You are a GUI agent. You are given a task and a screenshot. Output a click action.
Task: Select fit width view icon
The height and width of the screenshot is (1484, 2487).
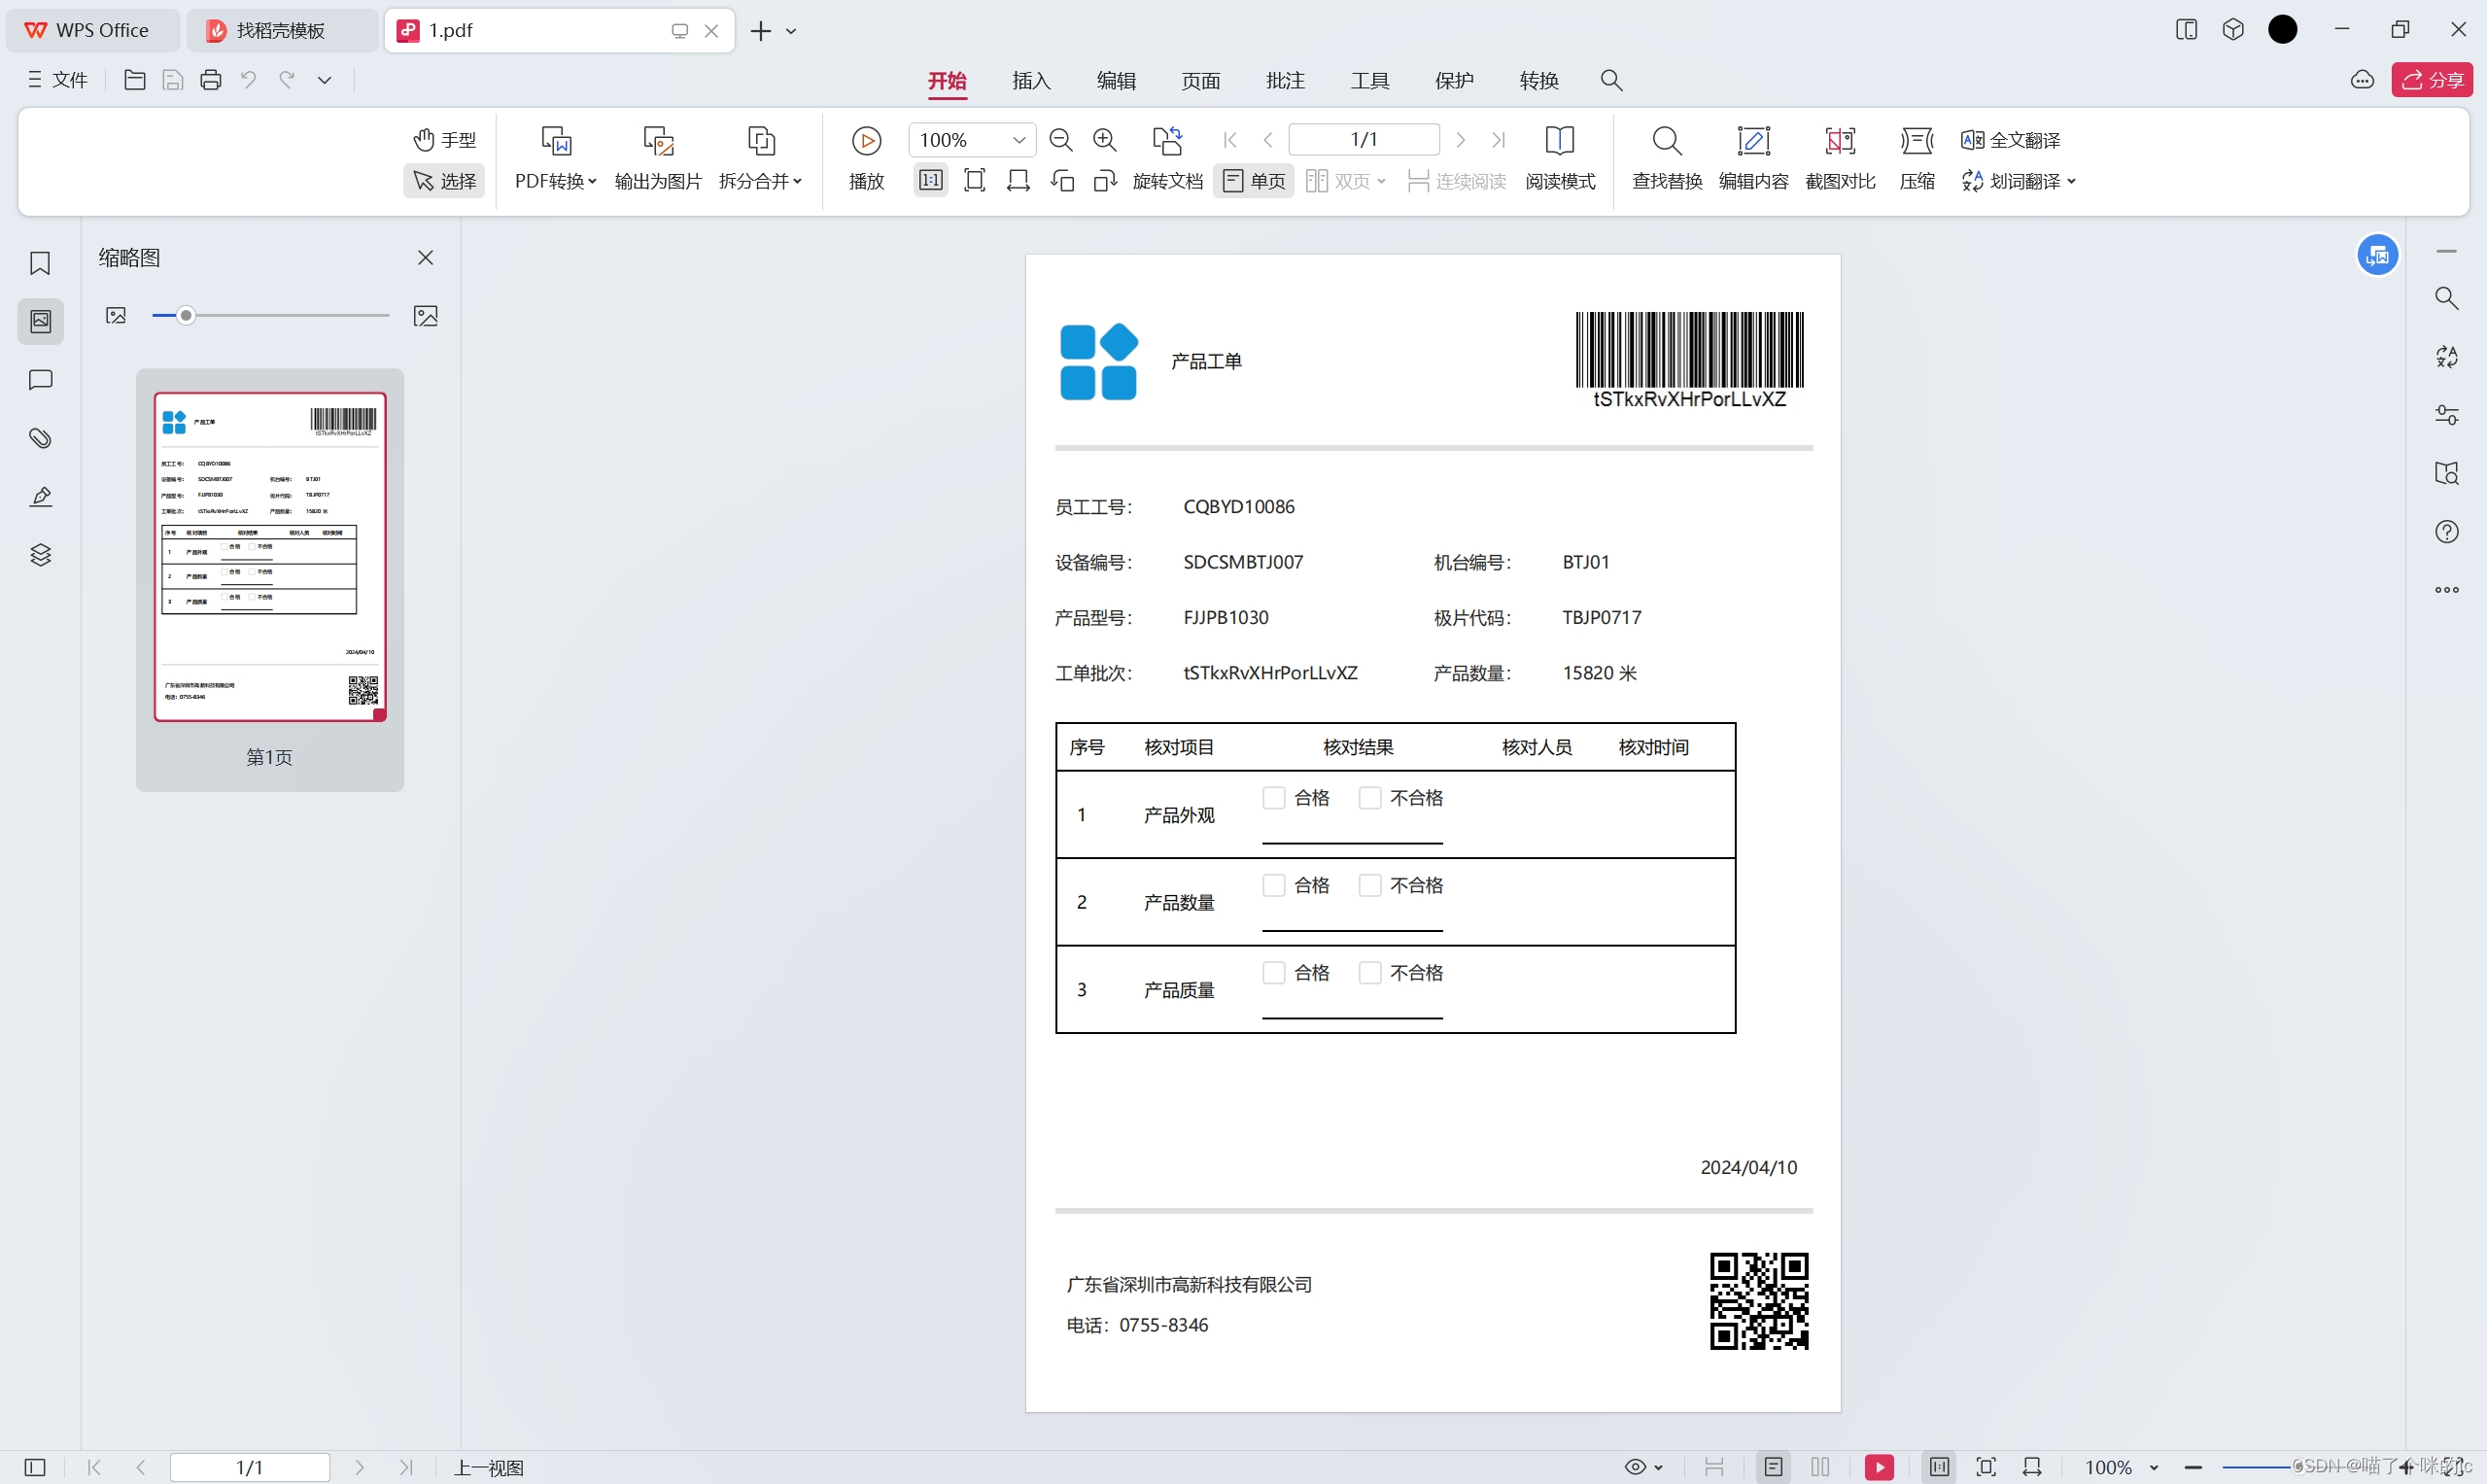click(1019, 181)
